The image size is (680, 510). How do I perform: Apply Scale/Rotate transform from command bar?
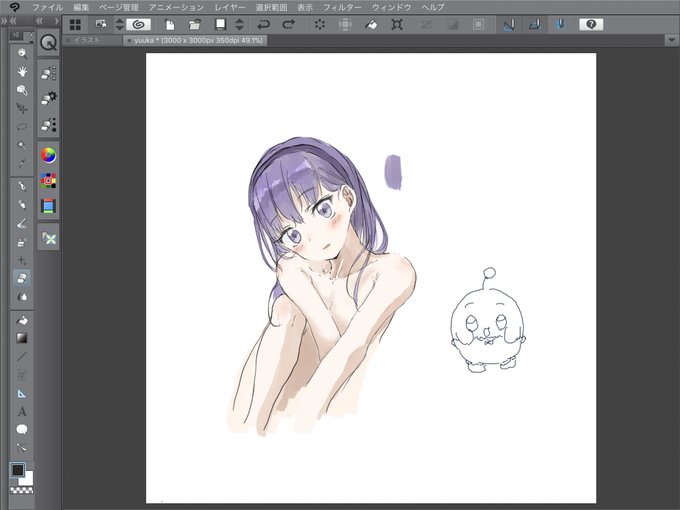tap(397, 25)
